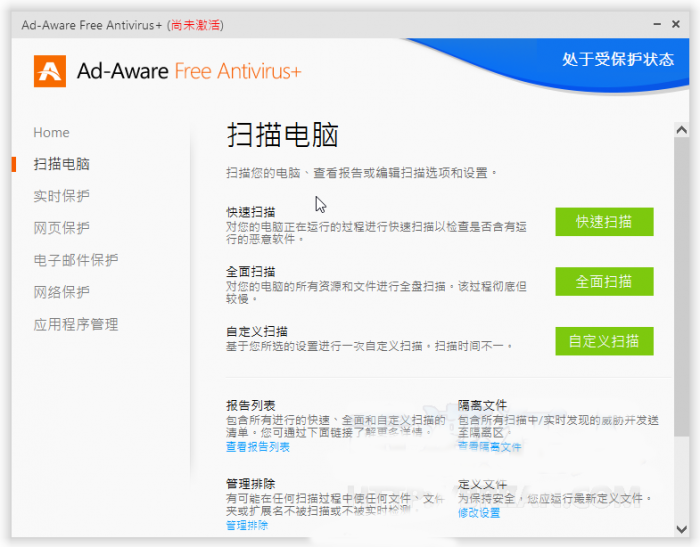Click the 尚未激活 text in title bar

coord(196,25)
